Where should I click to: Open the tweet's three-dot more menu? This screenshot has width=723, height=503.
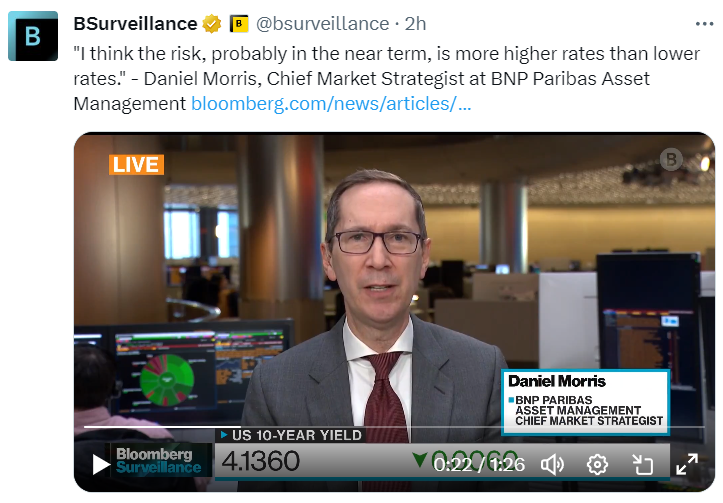704,24
